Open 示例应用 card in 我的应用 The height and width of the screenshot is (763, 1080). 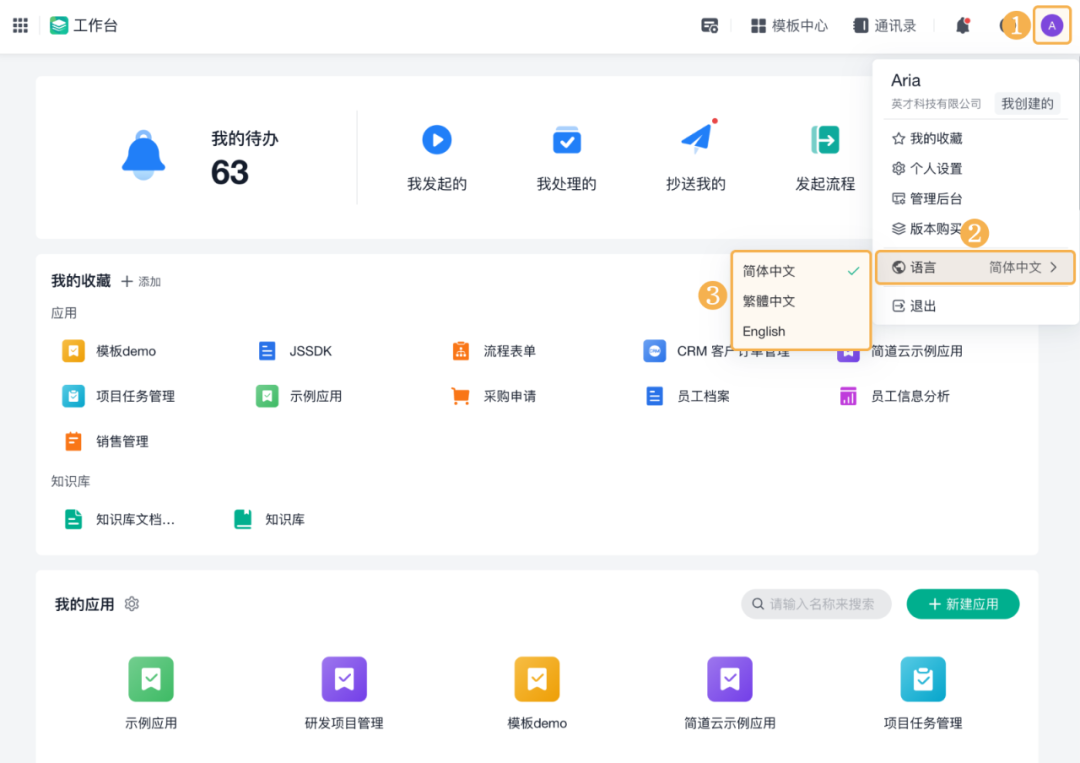[x=151, y=692]
